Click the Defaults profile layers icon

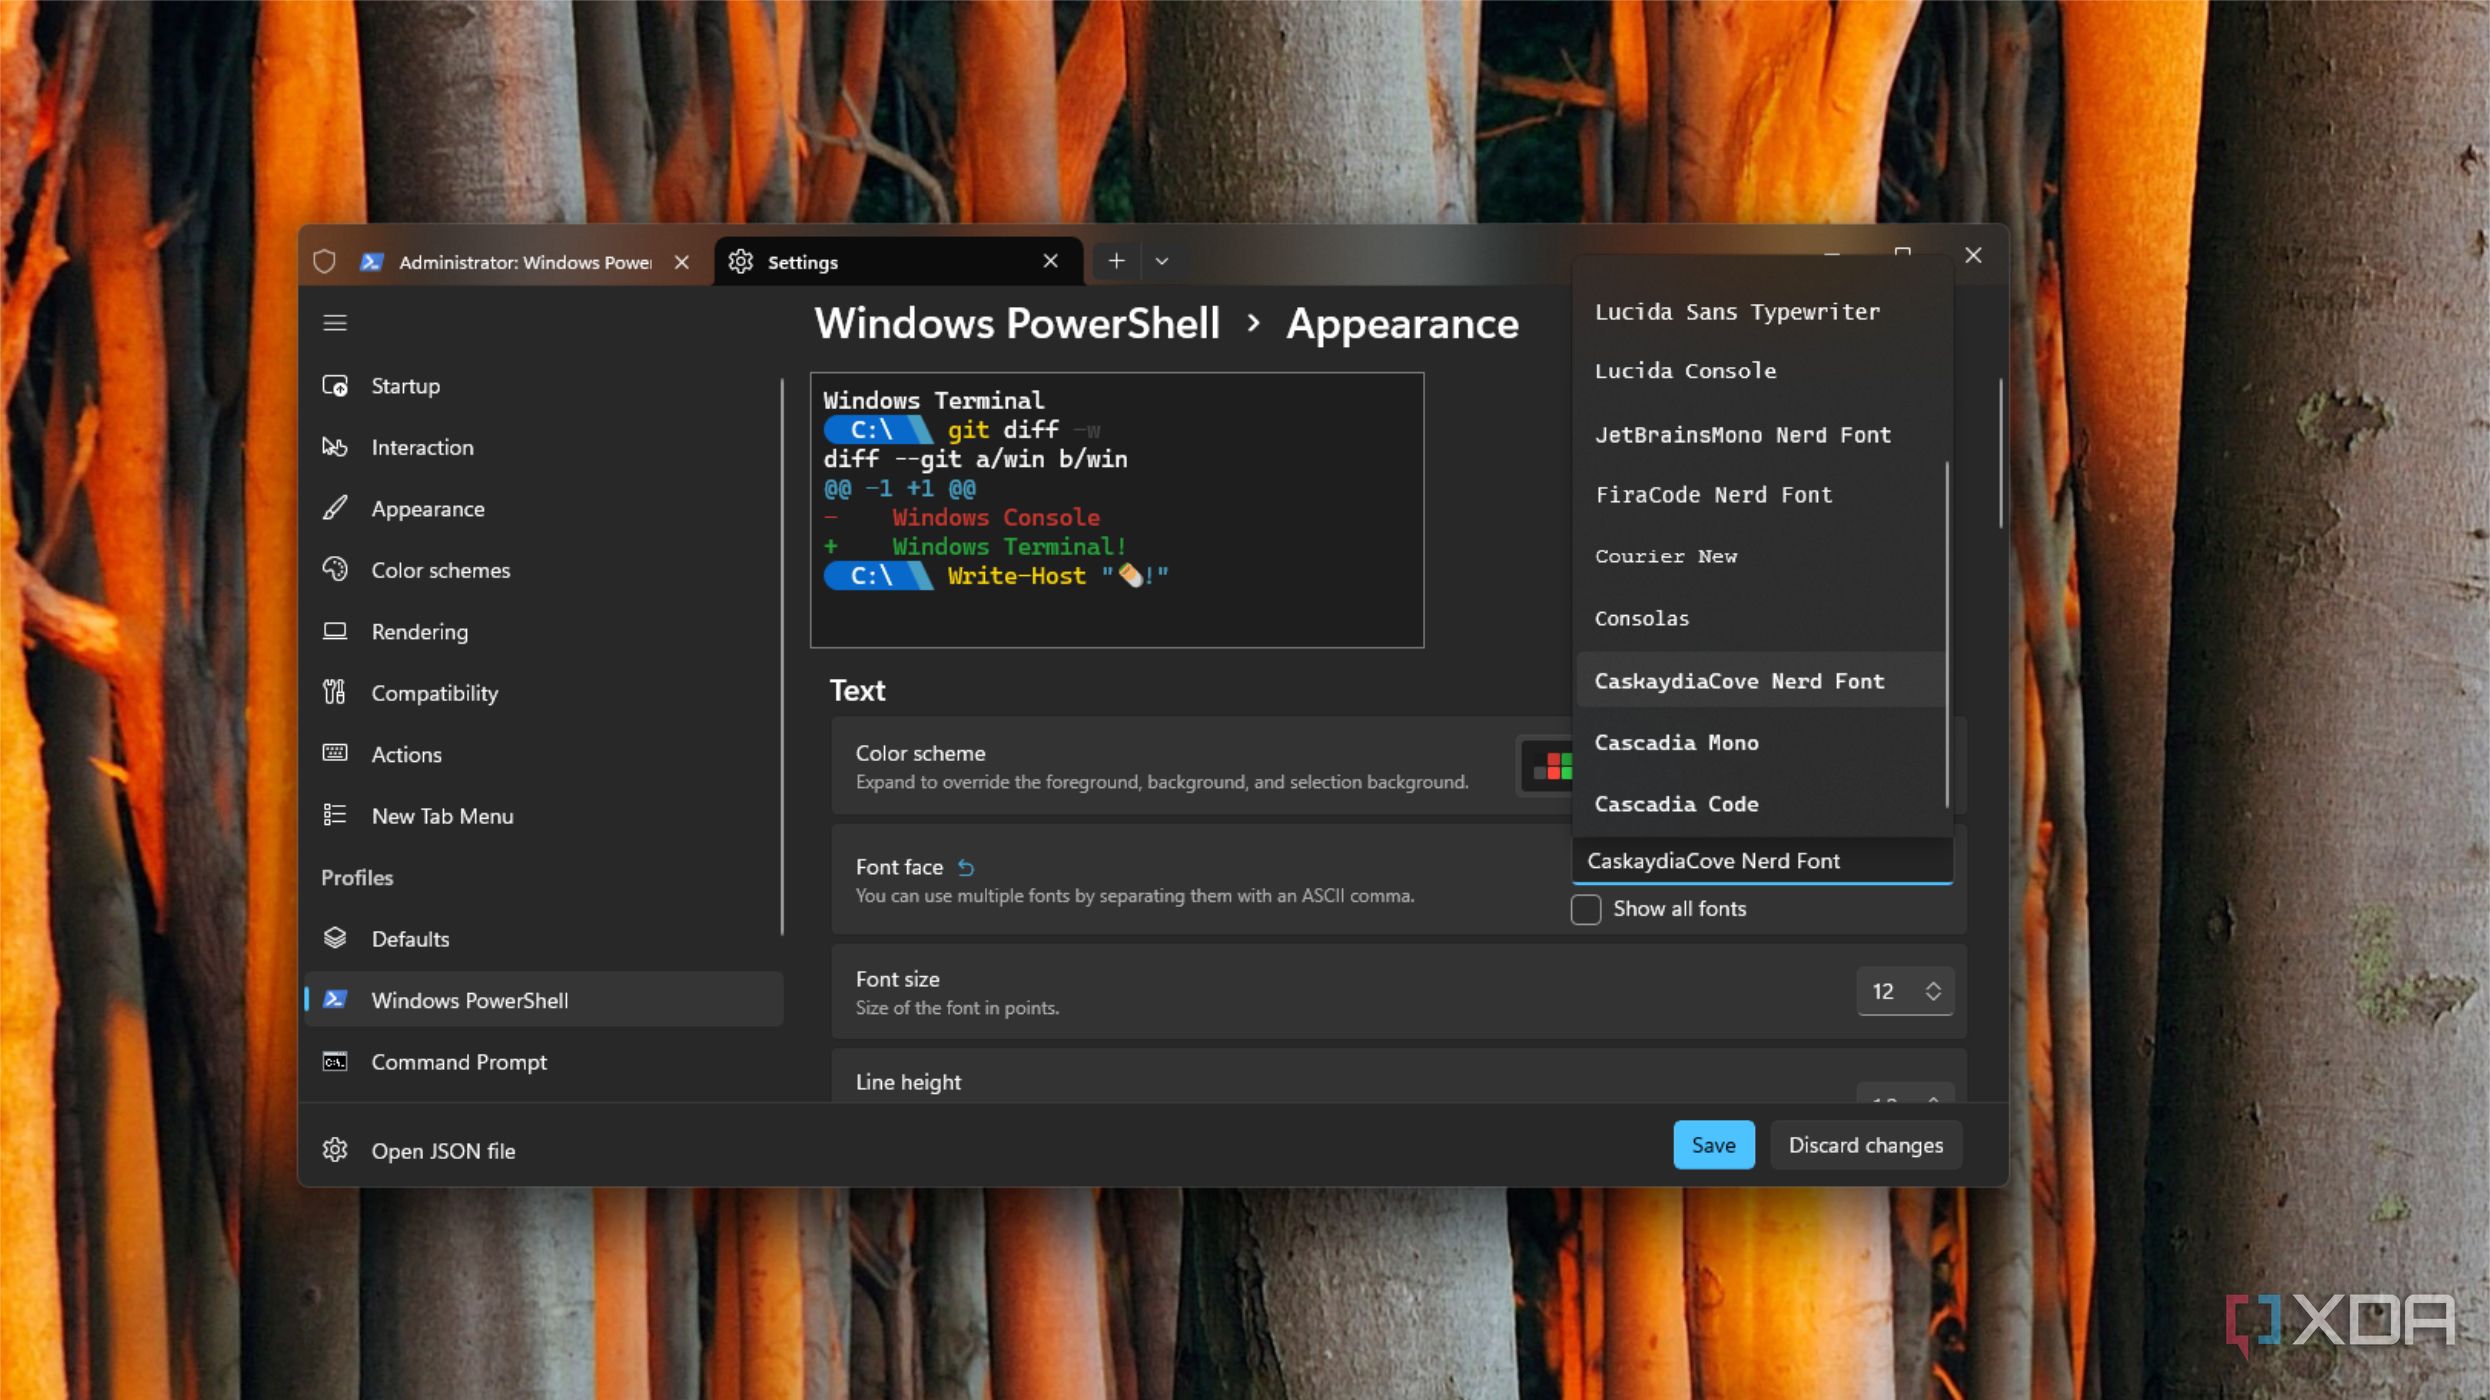(335, 938)
